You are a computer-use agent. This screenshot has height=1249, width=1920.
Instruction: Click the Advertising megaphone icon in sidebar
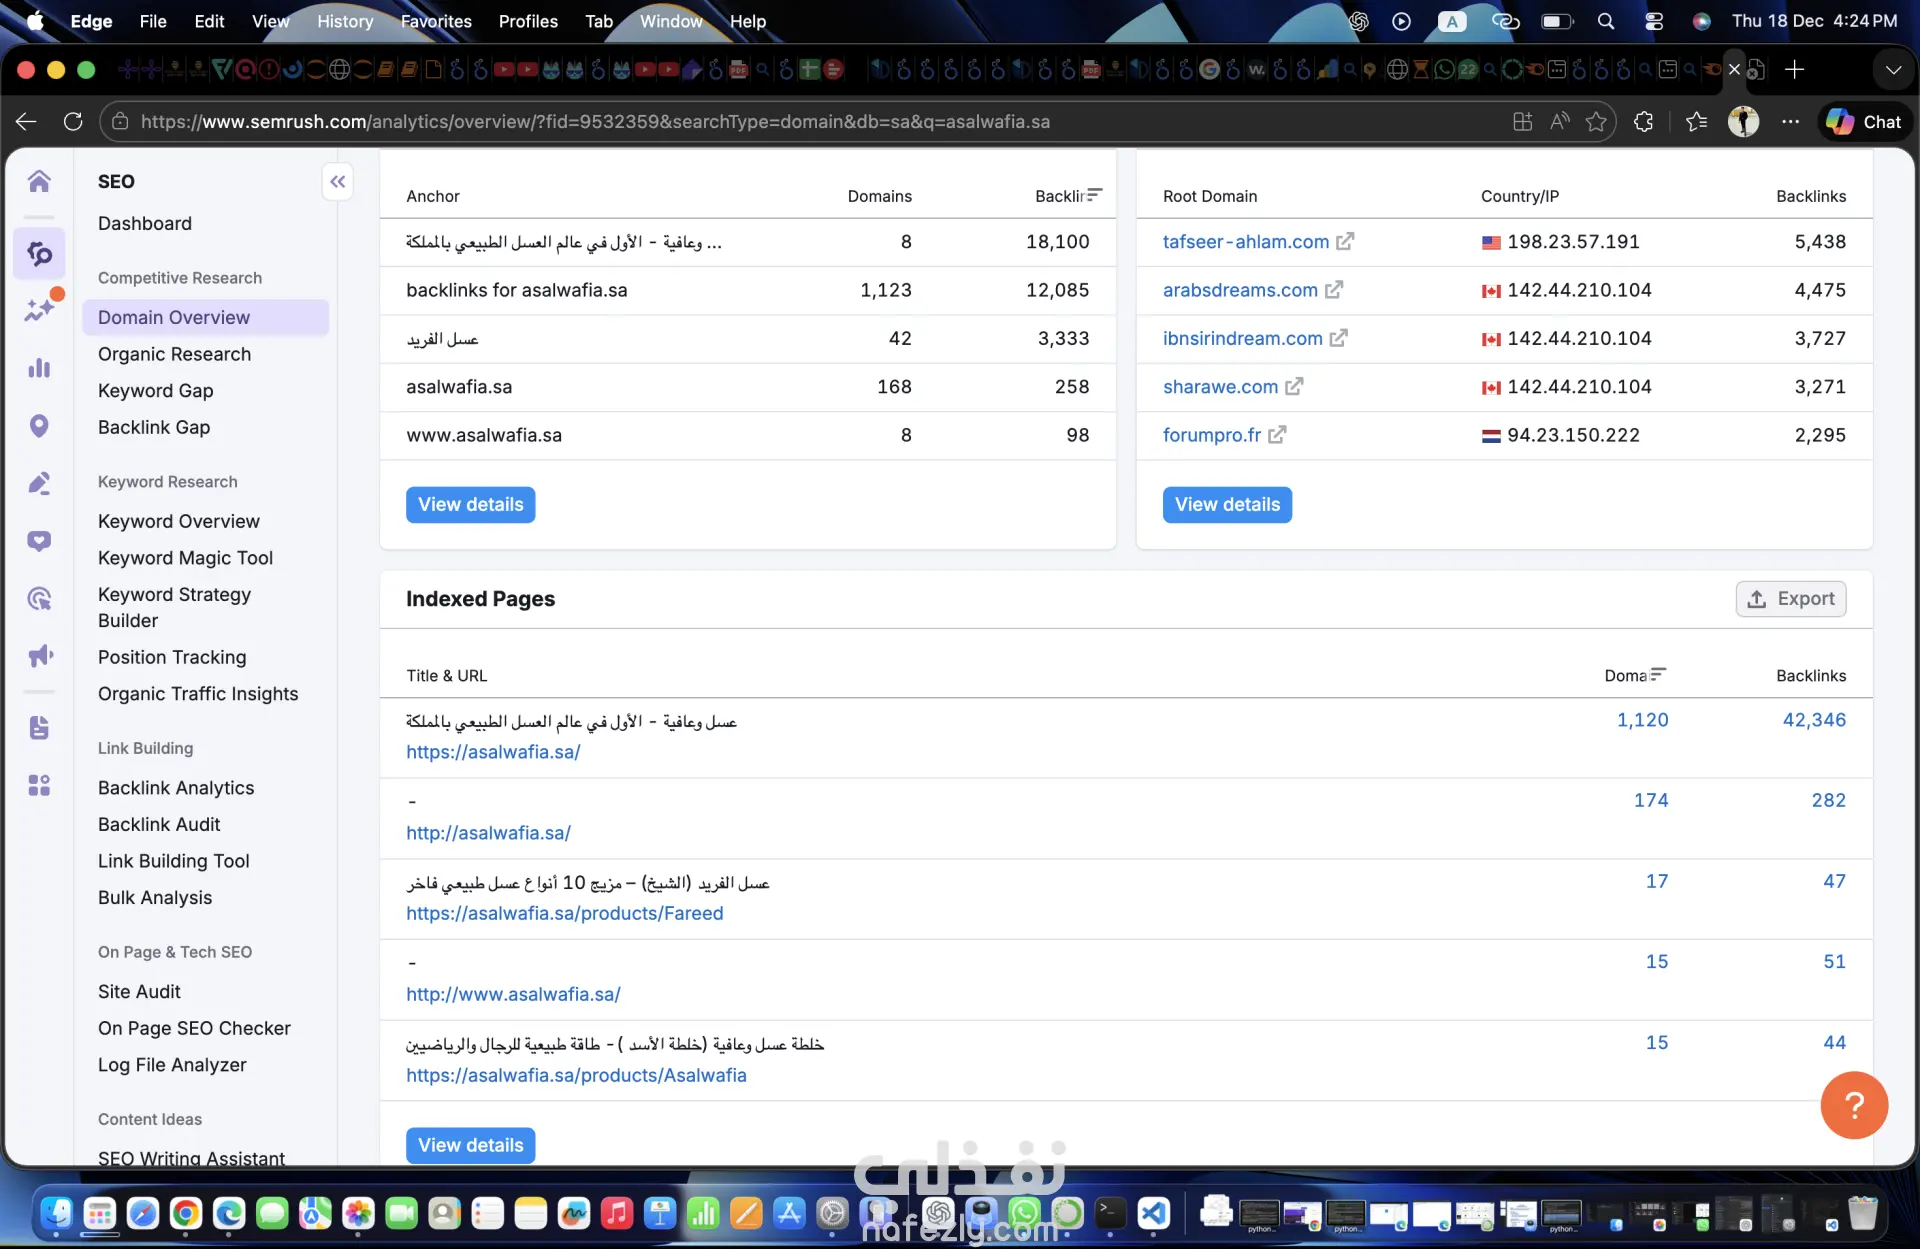tap(39, 656)
